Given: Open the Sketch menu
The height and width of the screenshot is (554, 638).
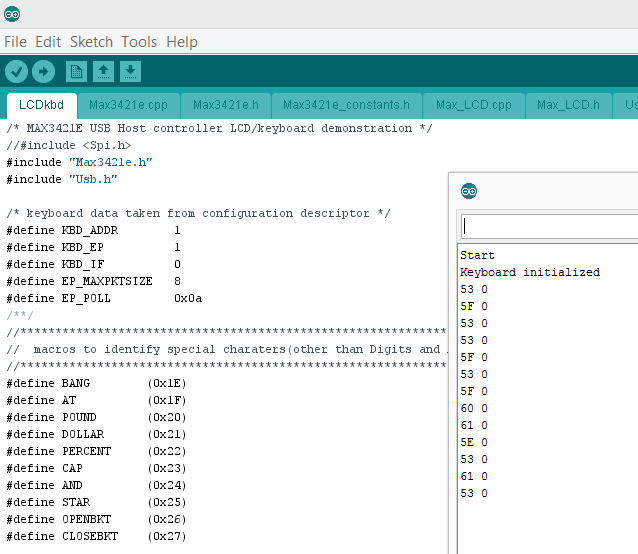Looking at the screenshot, I should click(x=91, y=42).
